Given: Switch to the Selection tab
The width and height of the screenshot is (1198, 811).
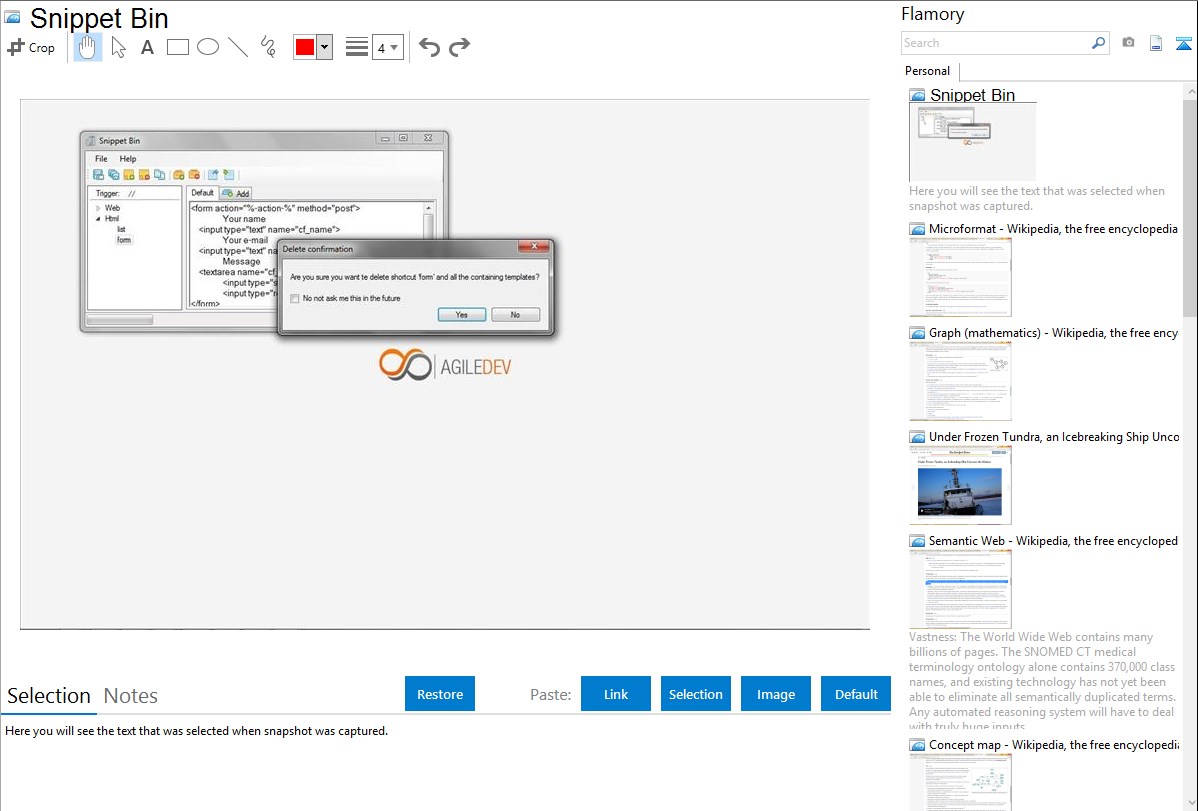Looking at the screenshot, I should (x=49, y=696).
